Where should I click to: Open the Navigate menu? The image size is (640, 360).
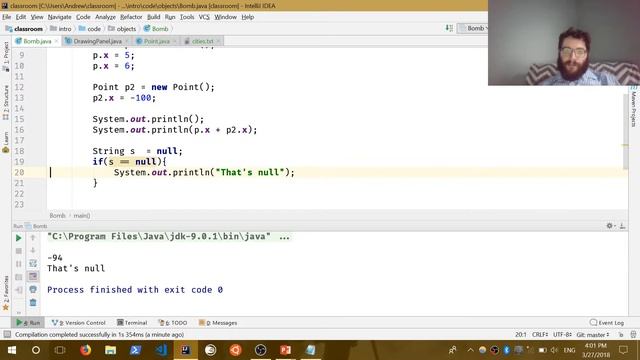(x=60, y=17)
